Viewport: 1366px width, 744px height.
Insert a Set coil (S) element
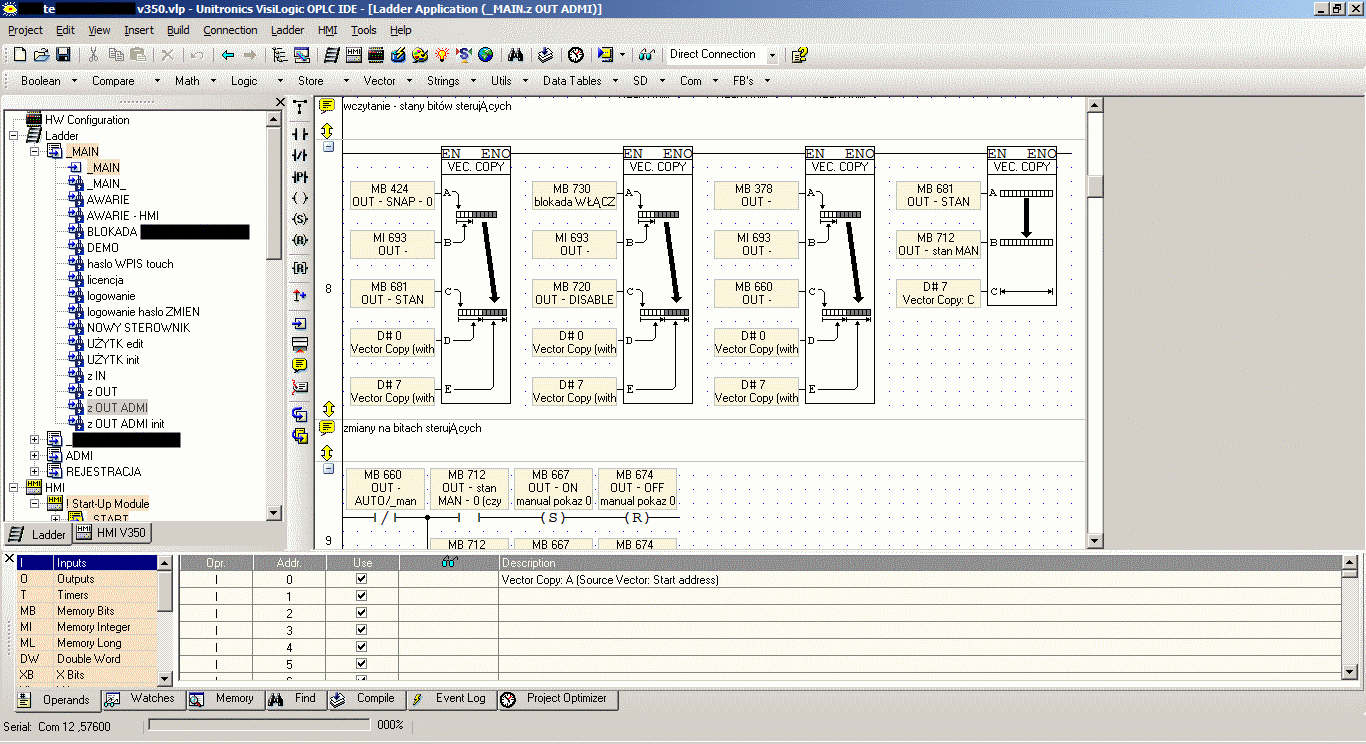point(299,219)
